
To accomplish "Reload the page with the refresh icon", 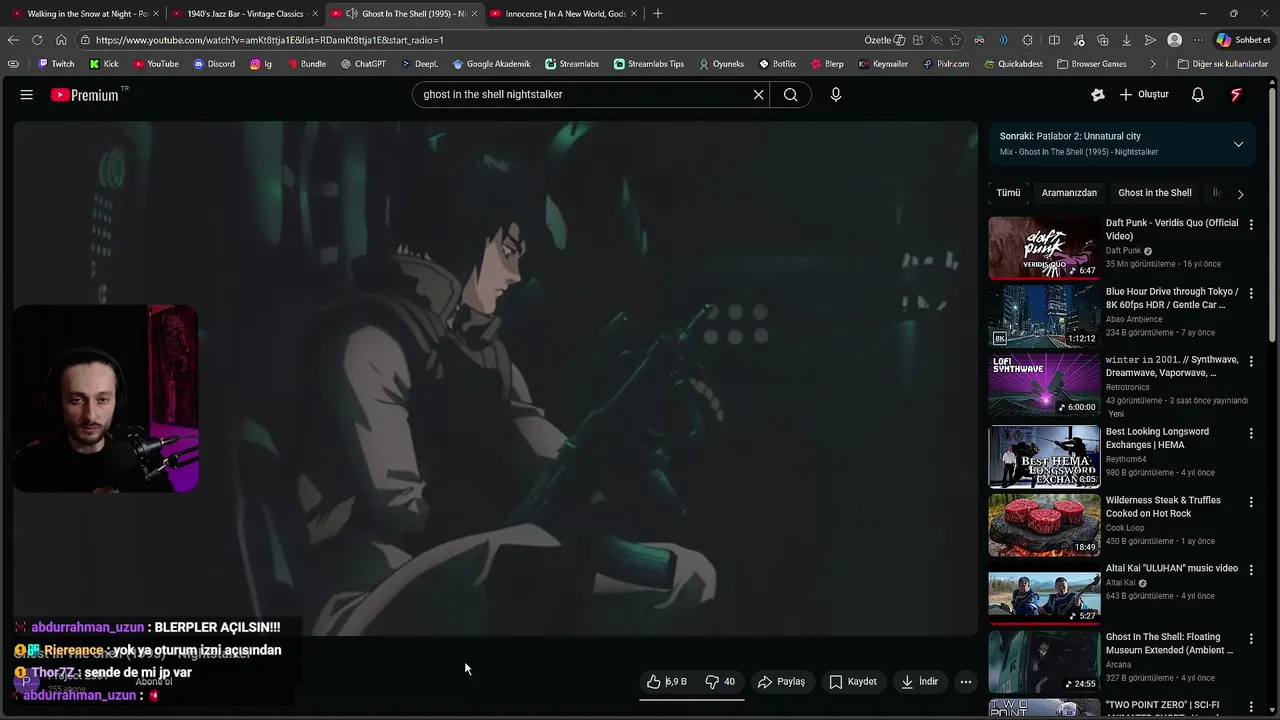I will click(x=37, y=40).
